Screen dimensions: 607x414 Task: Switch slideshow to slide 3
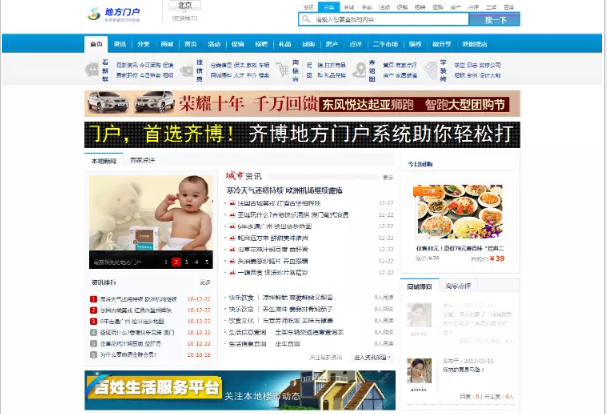(x=187, y=262)
